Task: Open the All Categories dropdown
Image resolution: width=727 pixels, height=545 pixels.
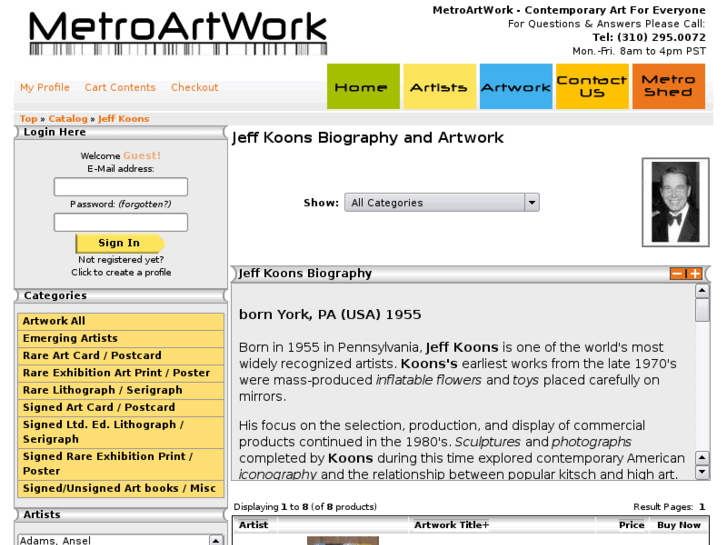Action: point(442,203)
